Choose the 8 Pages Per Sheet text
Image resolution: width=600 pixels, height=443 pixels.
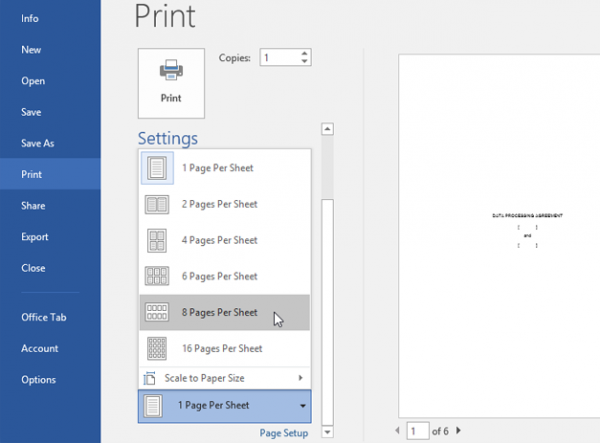220,313
